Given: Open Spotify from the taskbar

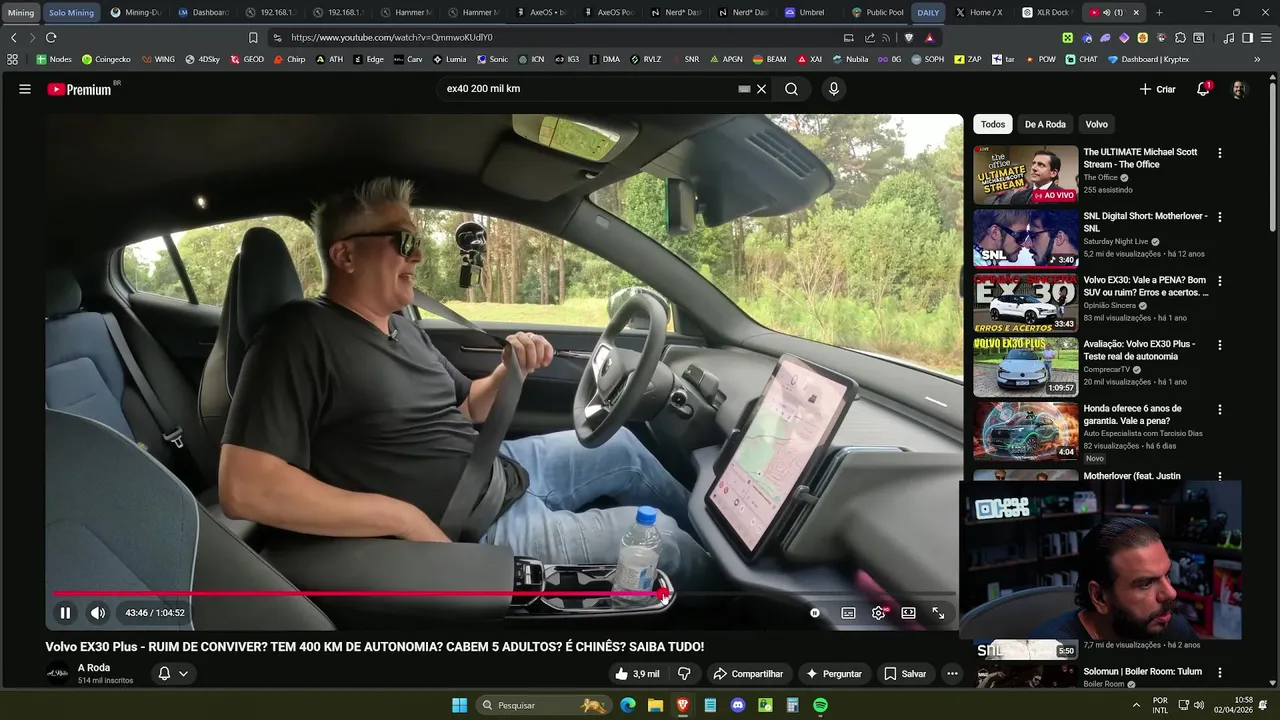Looking at the screenshot, I should click(820, 705).
